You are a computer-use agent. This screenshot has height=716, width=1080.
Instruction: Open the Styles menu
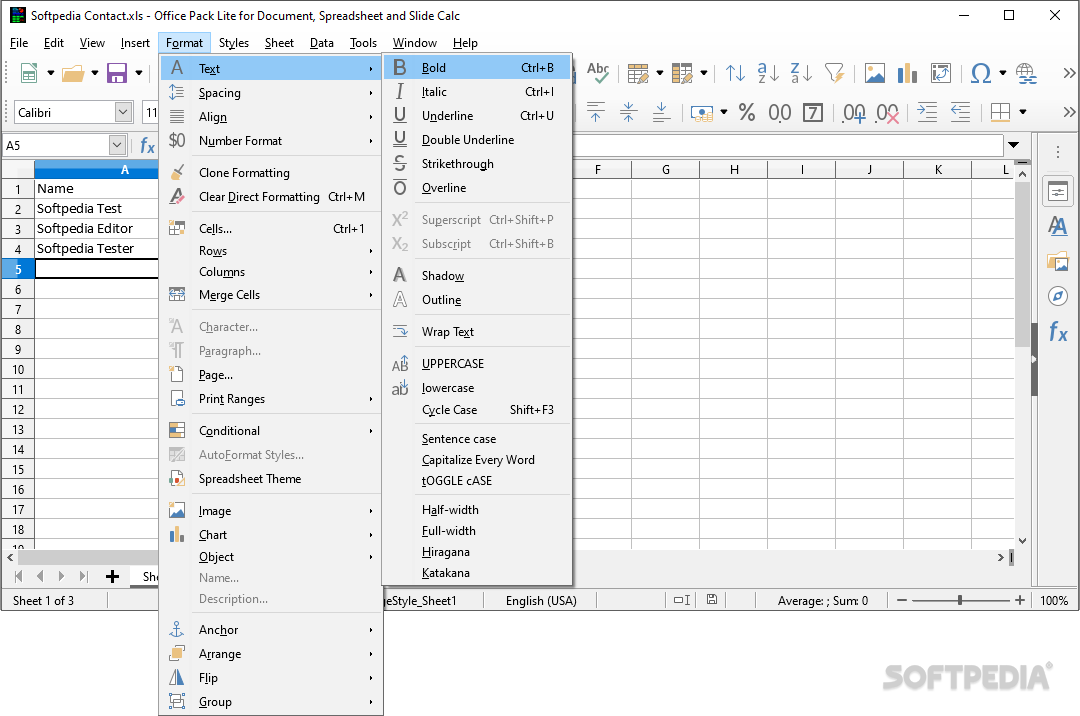click(x=233, y=43)
